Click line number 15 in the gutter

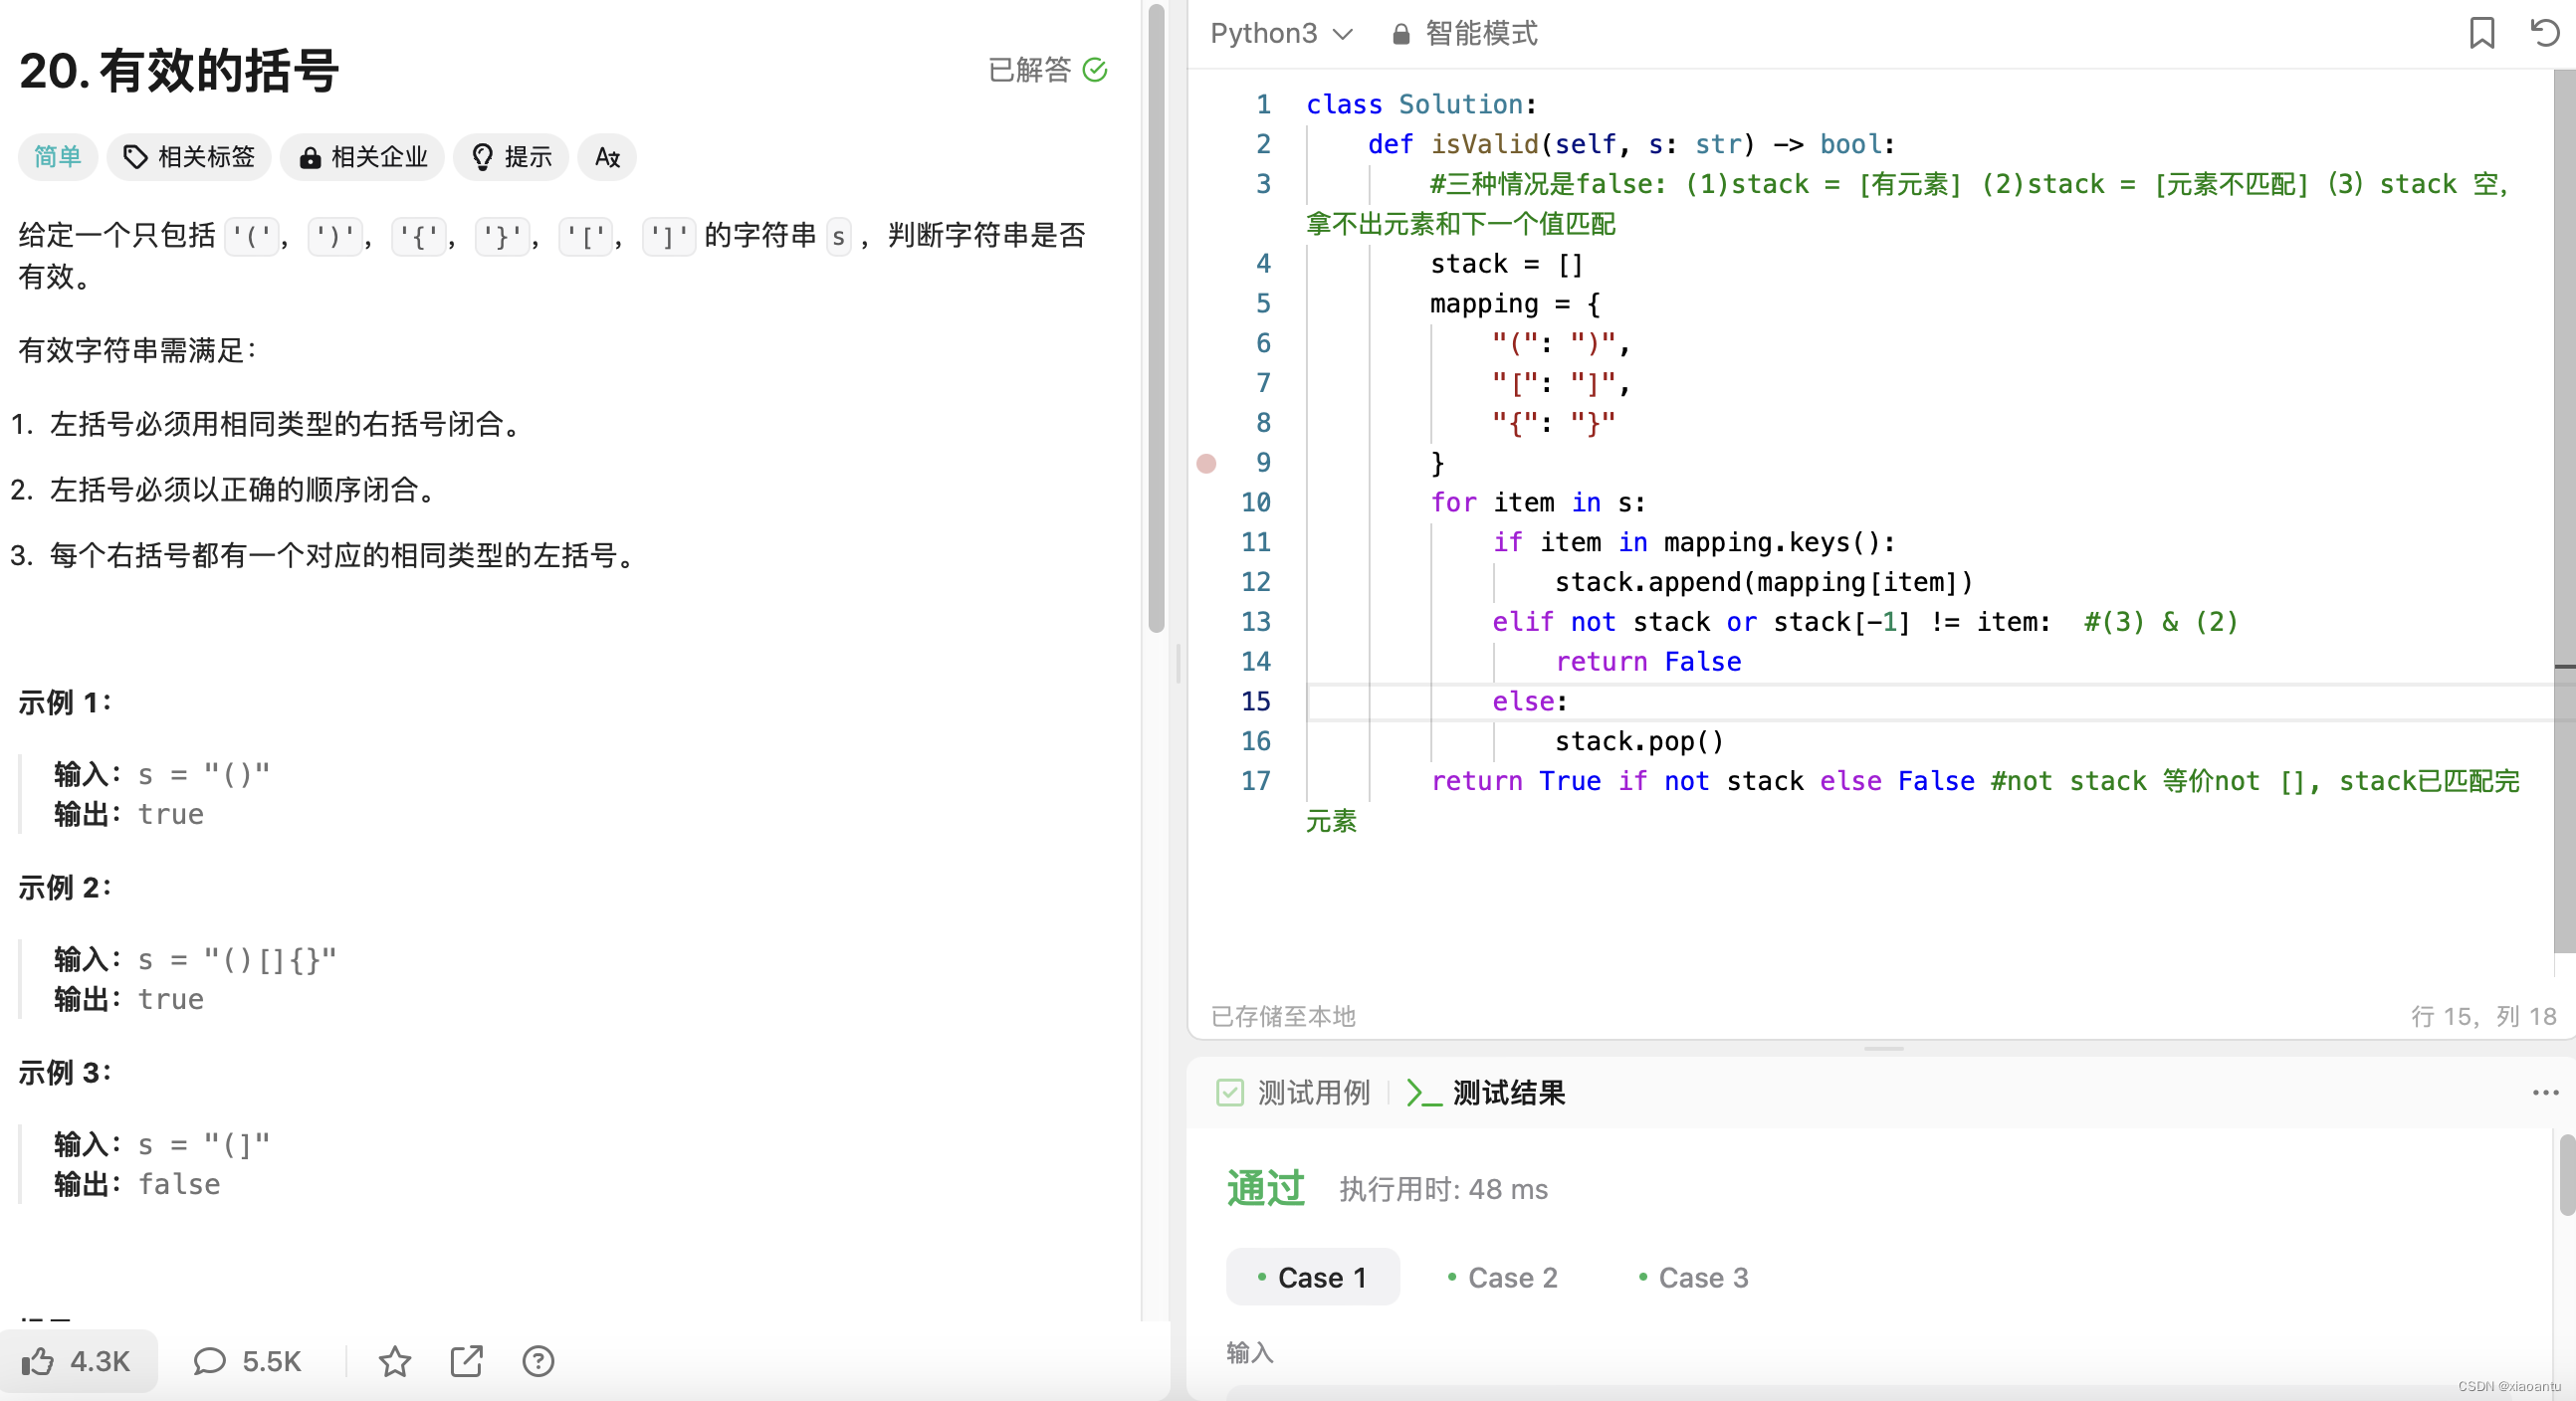click(x=1255, y=702)
